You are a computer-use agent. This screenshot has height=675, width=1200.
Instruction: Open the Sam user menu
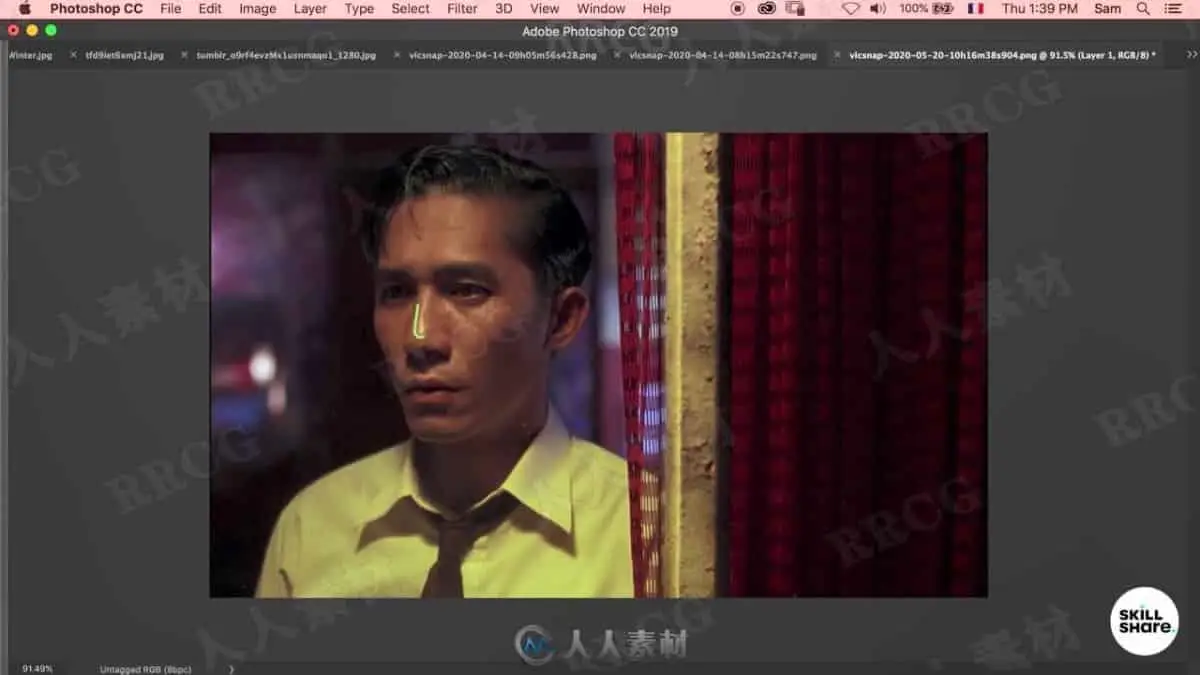point(1107,8)
